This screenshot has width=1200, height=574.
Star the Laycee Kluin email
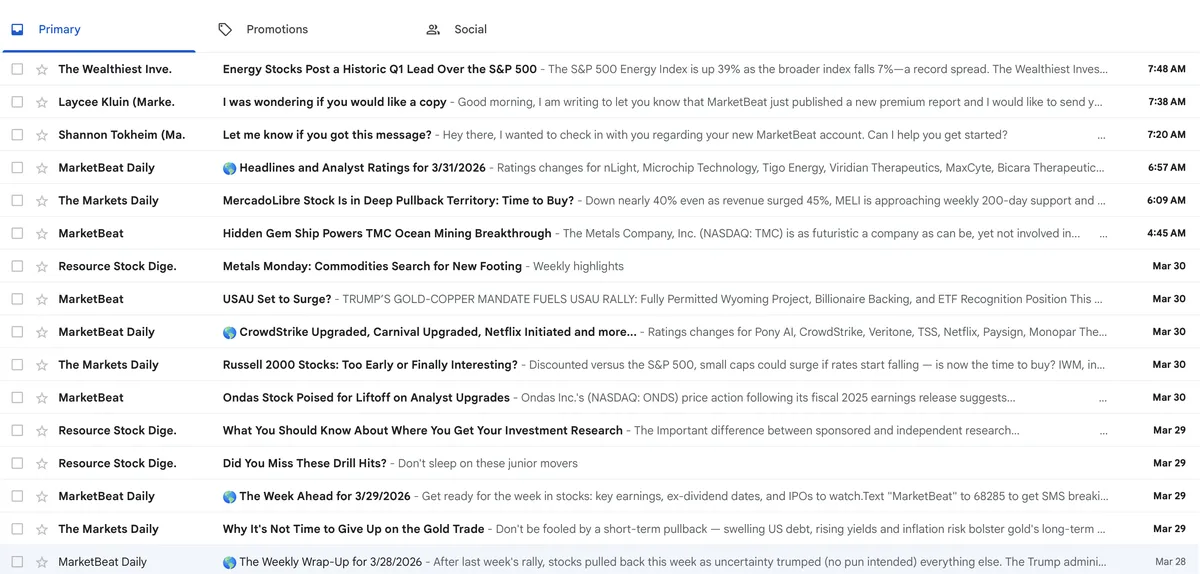coord(42,102)
